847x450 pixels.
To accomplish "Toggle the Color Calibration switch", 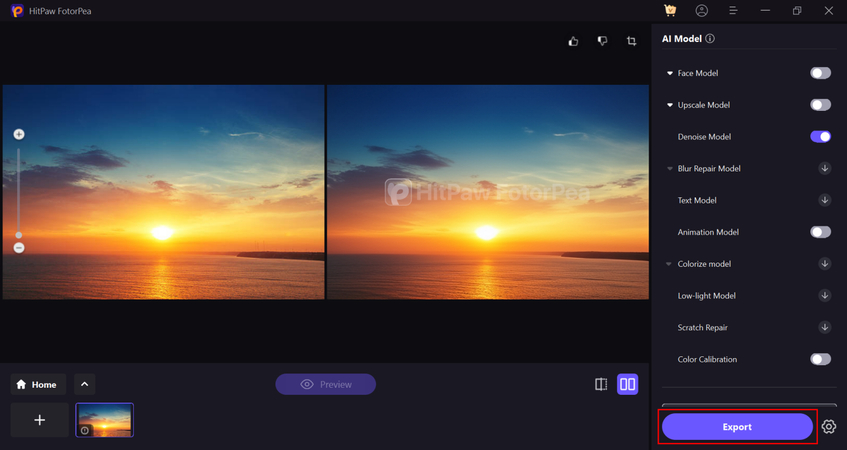I will coord(820,359).
